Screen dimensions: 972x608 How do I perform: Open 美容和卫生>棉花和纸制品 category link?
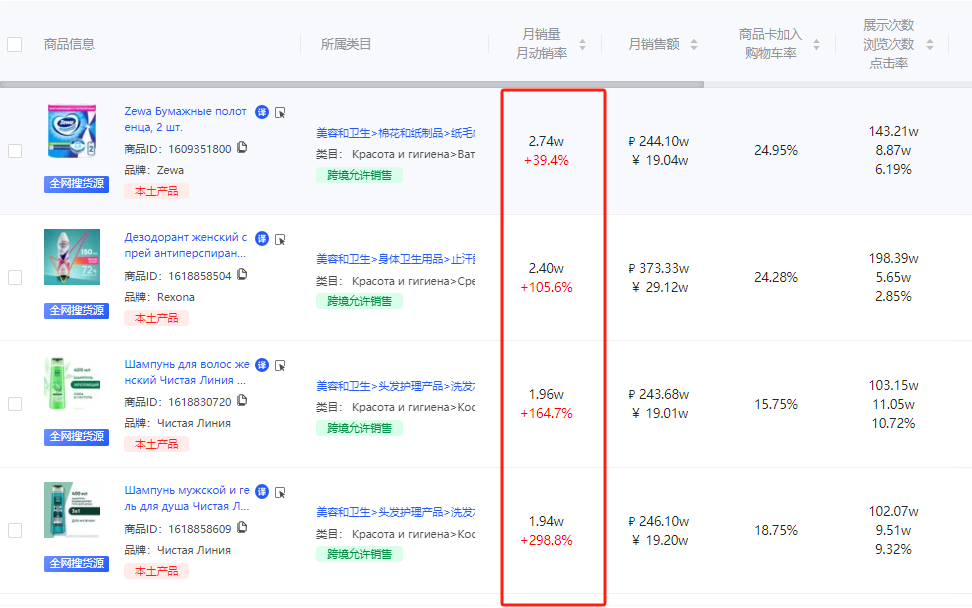pyautogui.click(x=395, y=133)
